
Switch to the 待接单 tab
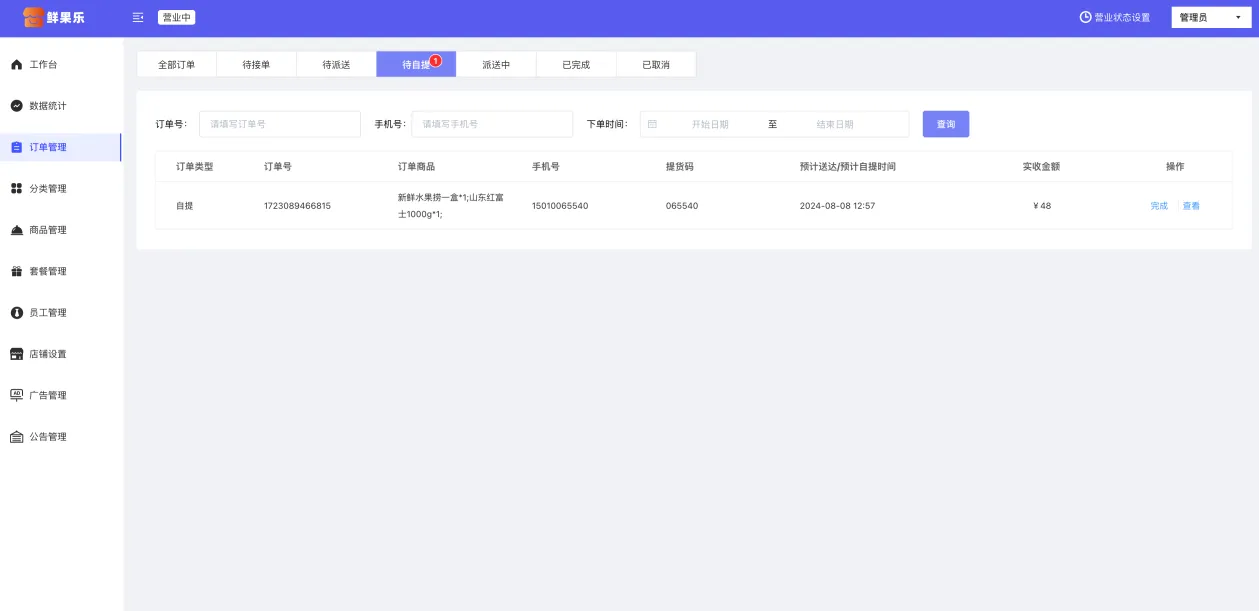coord(256,65)
